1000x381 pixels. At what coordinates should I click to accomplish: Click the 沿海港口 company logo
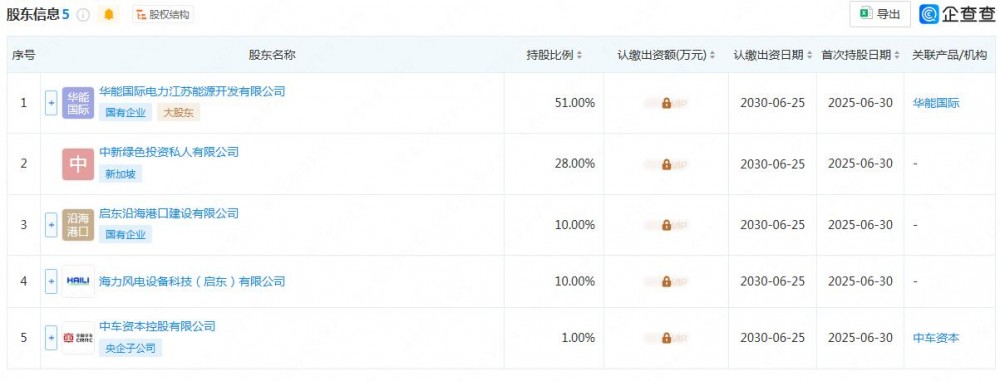(78, 225)
